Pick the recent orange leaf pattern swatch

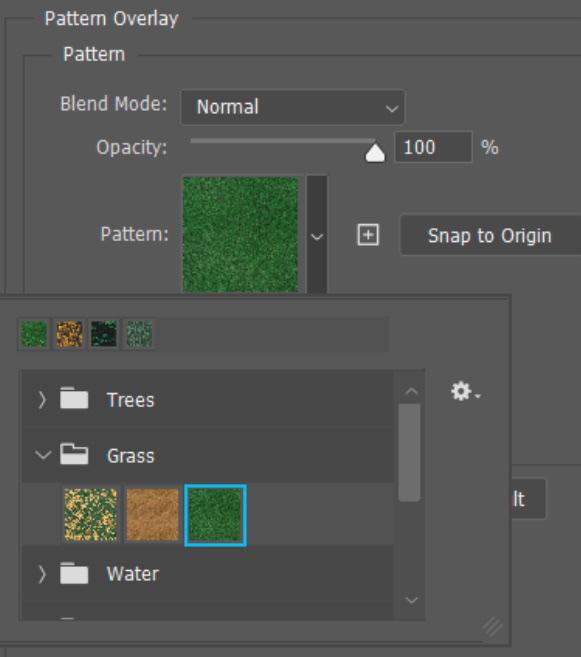pos(69,334)
